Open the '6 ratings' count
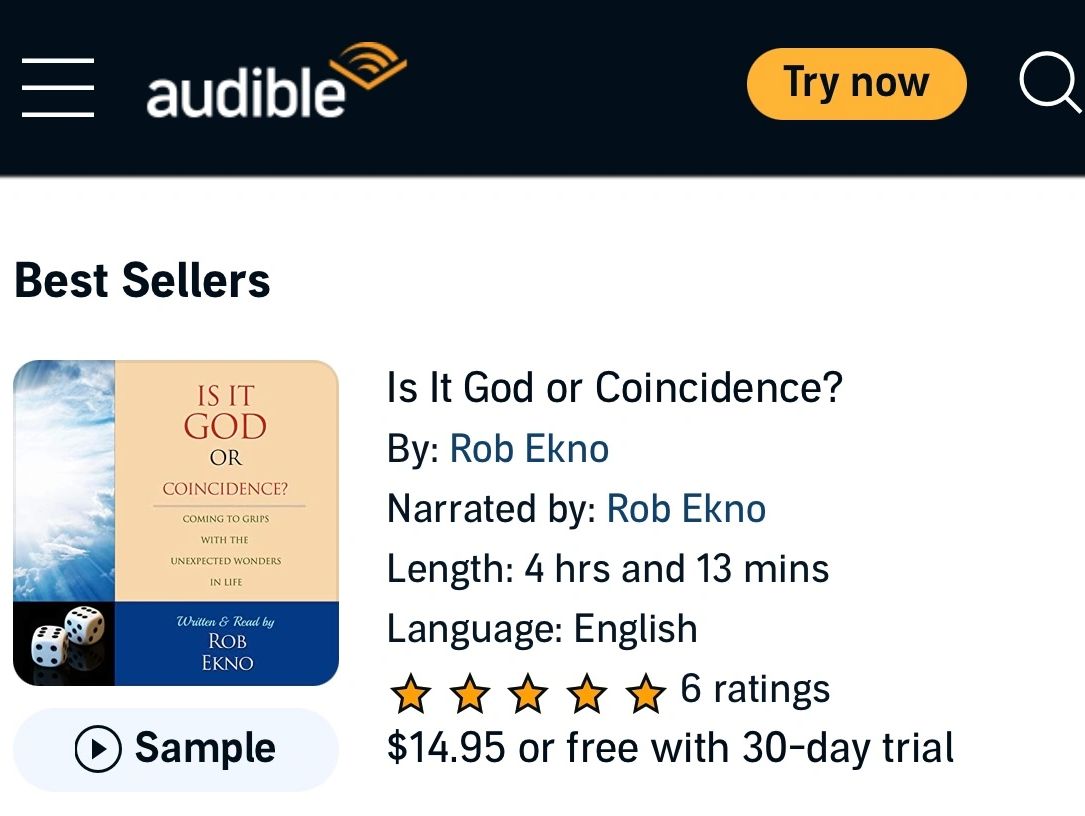The height and width of the screenshot is (816, 1085). 755,689
